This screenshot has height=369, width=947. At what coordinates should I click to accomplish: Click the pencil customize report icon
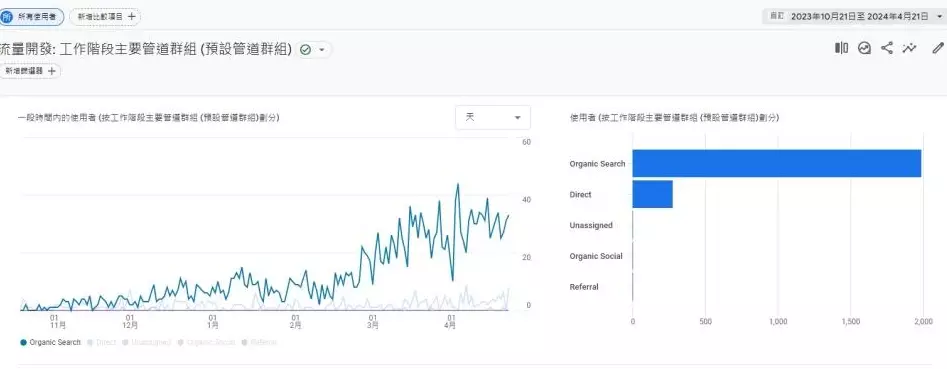(937, 48)
